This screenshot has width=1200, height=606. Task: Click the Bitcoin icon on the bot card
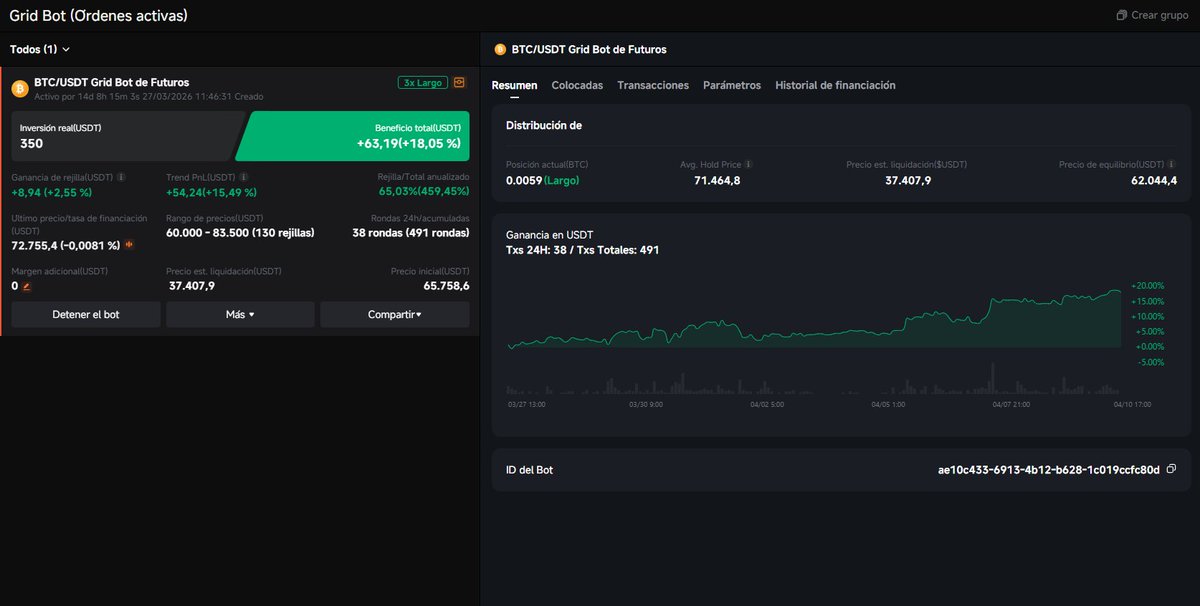click(19, 89)
